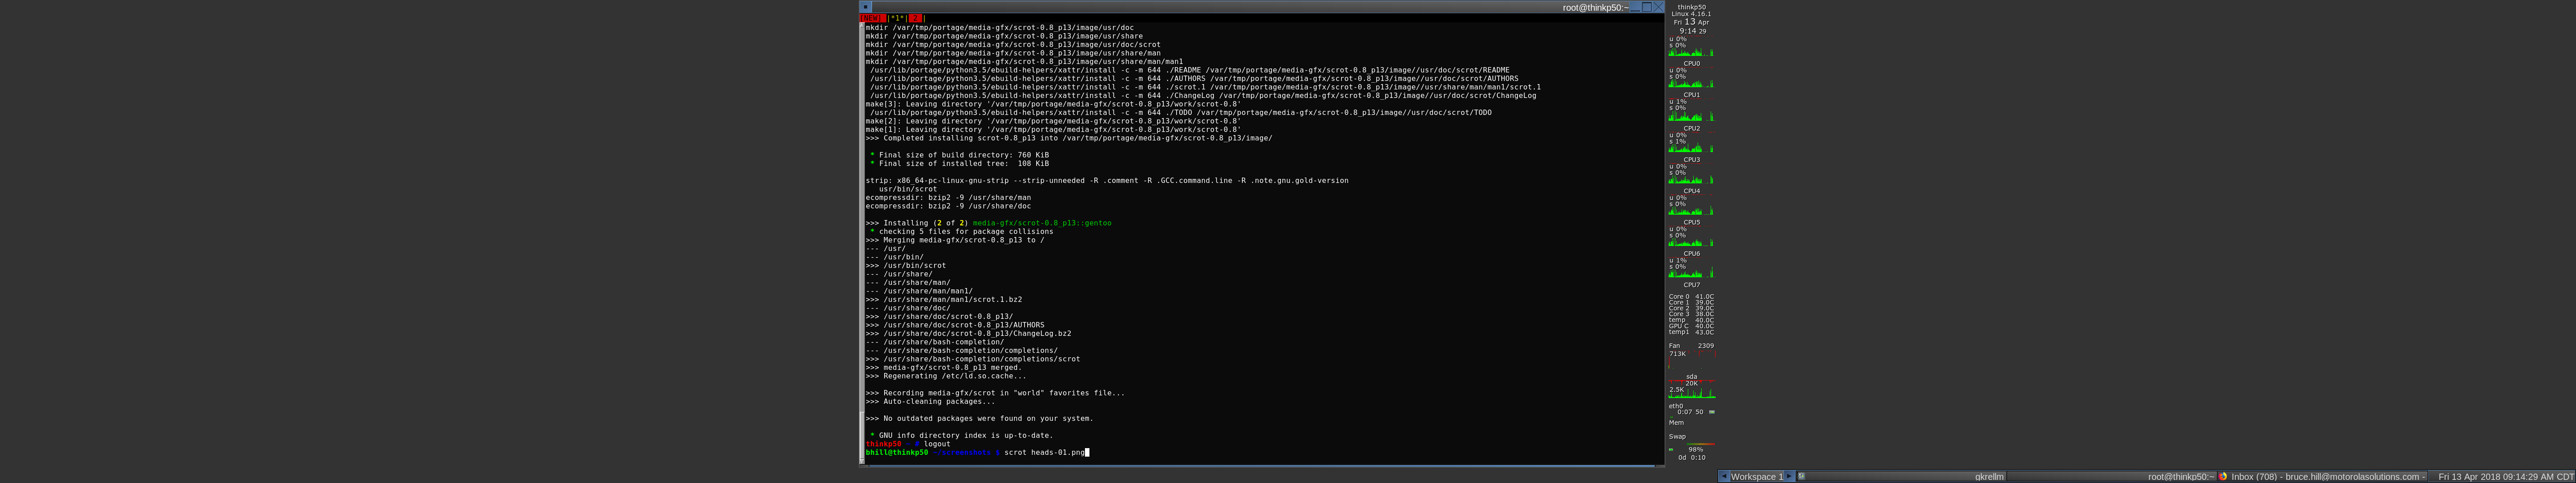The image size is (2576, 483).
Task: Click the battery 98% meter
Action: coord(1691,449)
